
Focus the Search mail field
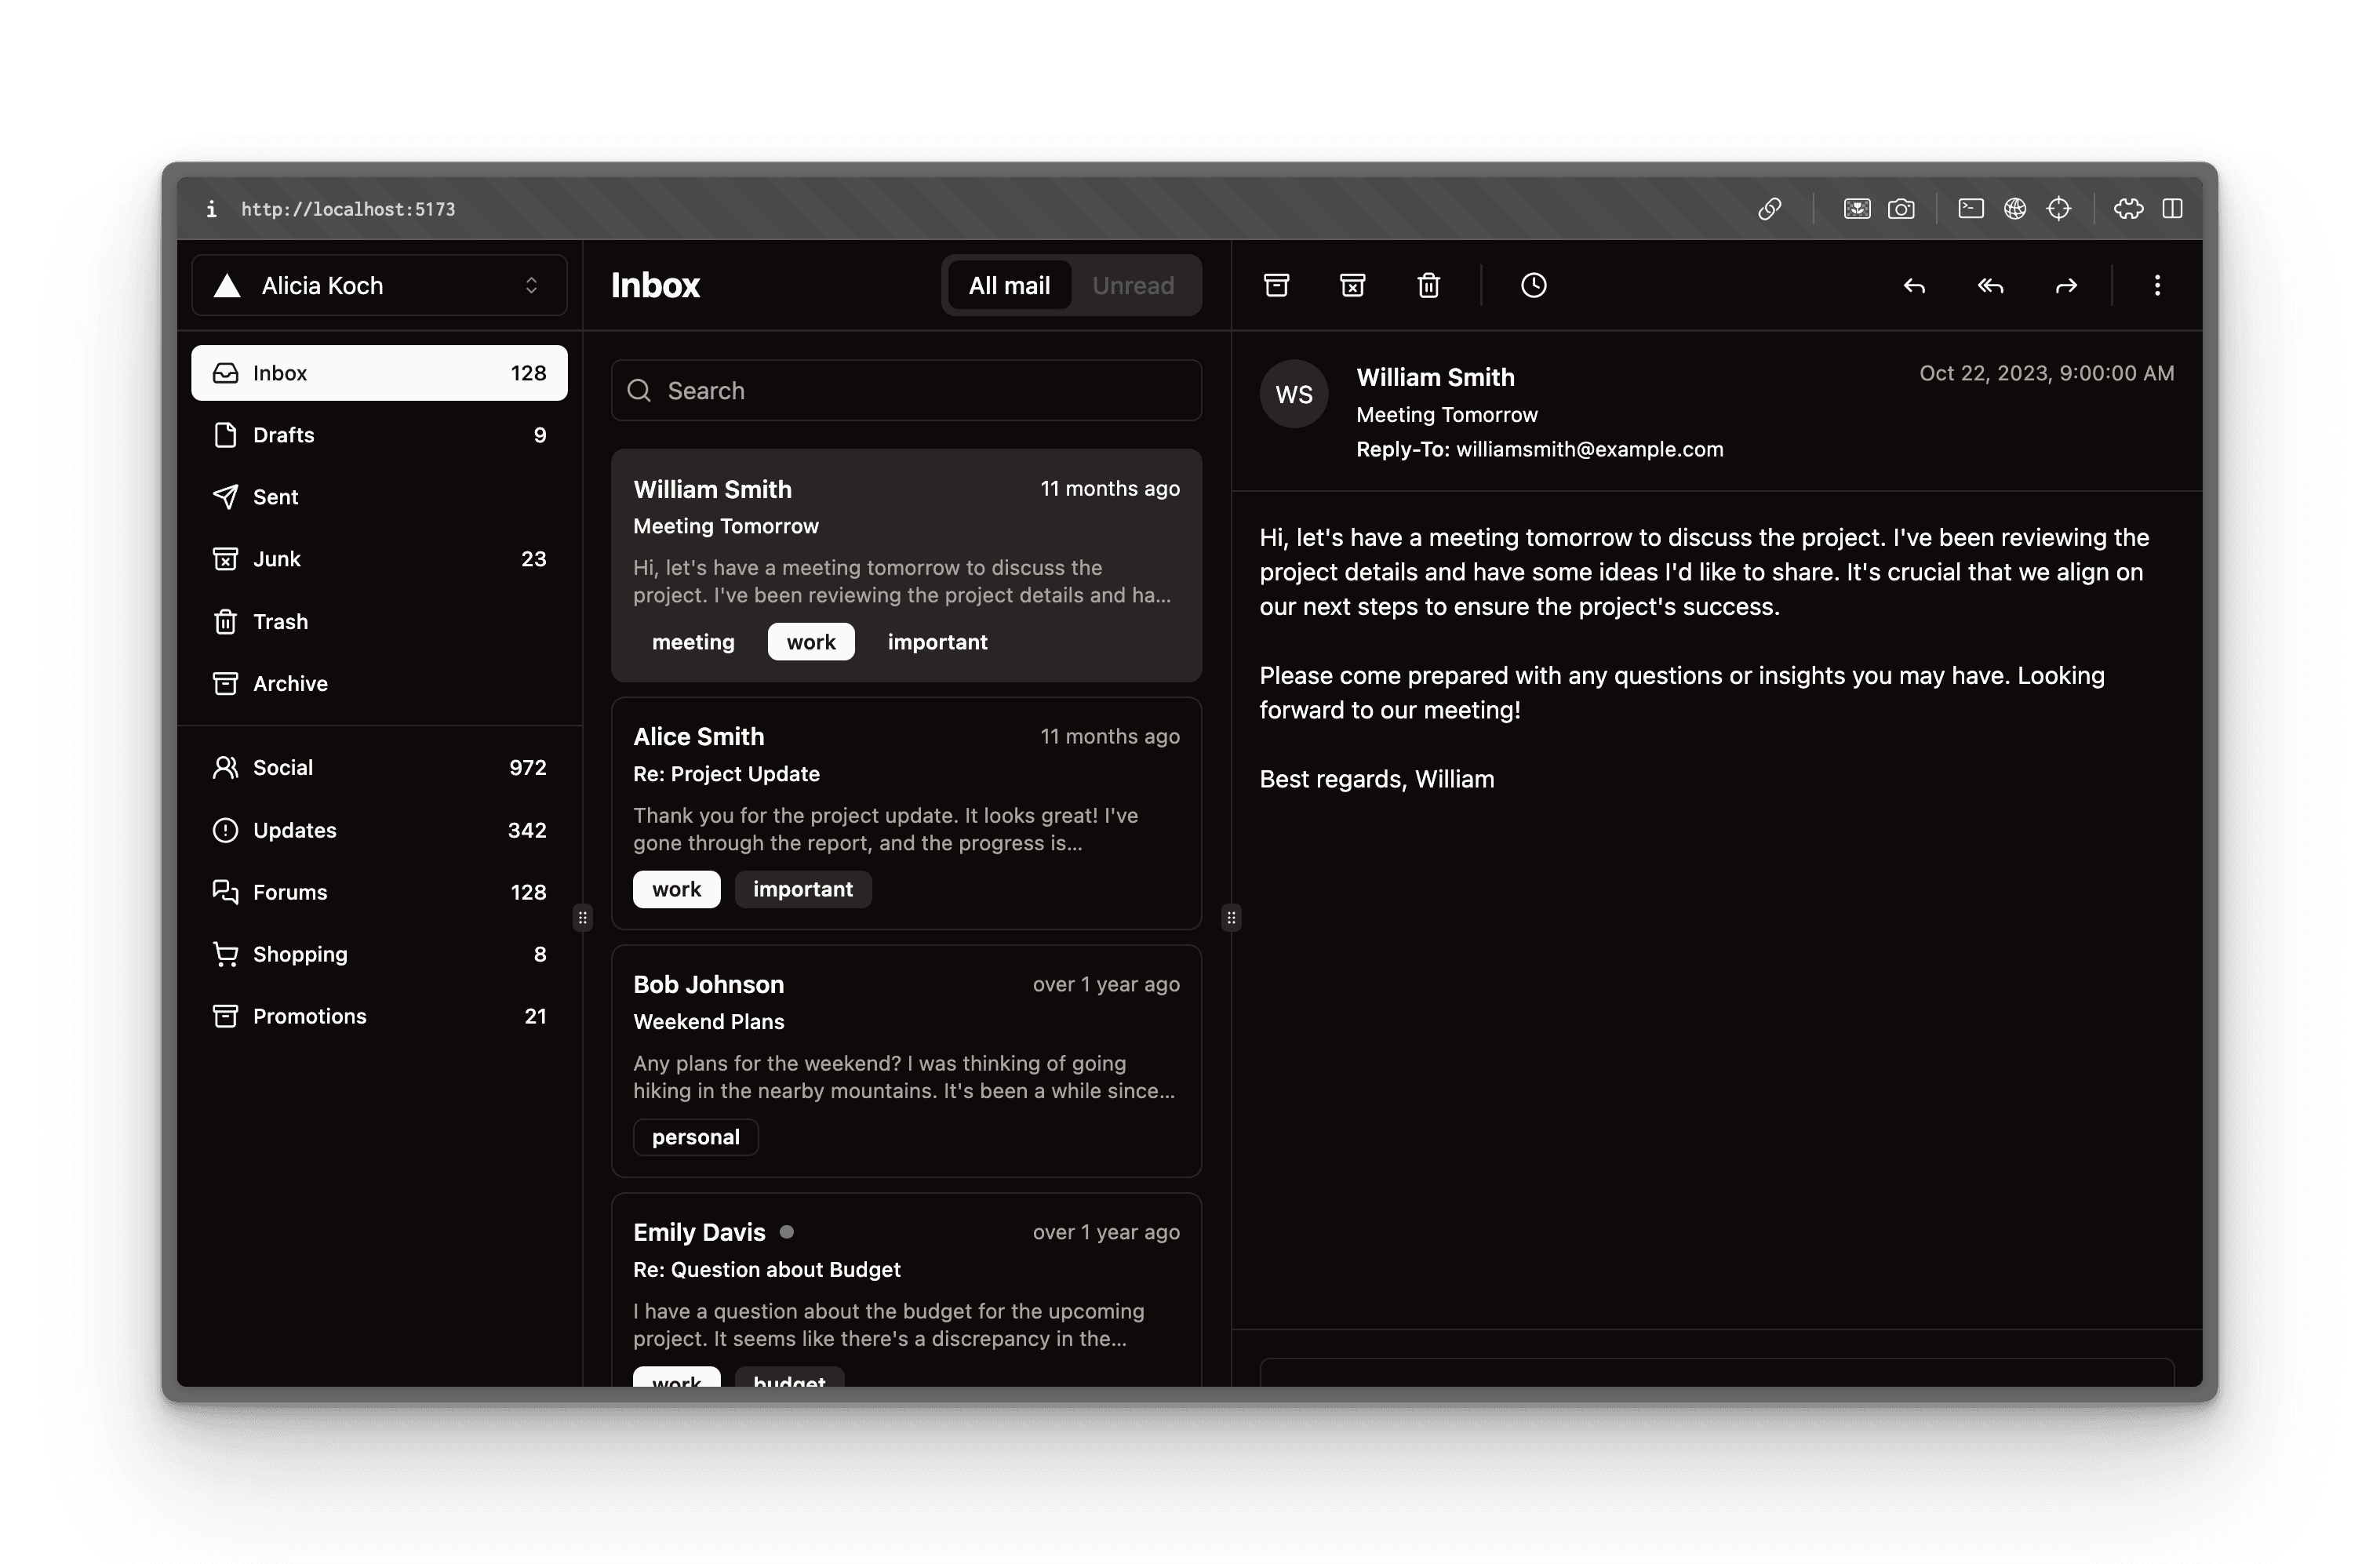(x=920, y=391)
